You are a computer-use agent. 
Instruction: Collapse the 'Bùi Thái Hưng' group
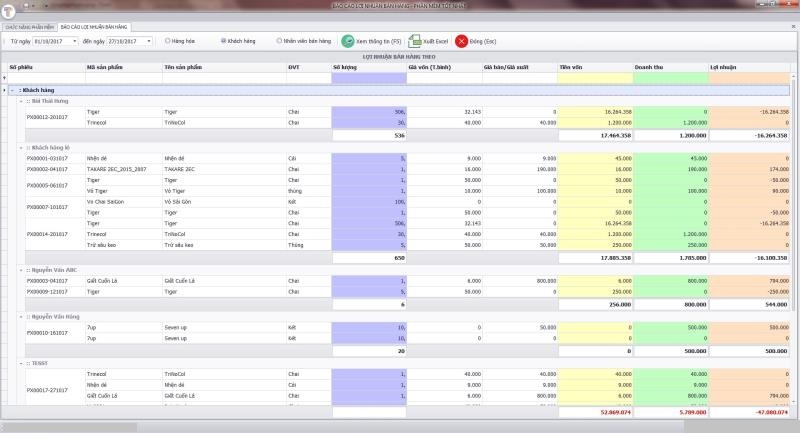[21, 101]
